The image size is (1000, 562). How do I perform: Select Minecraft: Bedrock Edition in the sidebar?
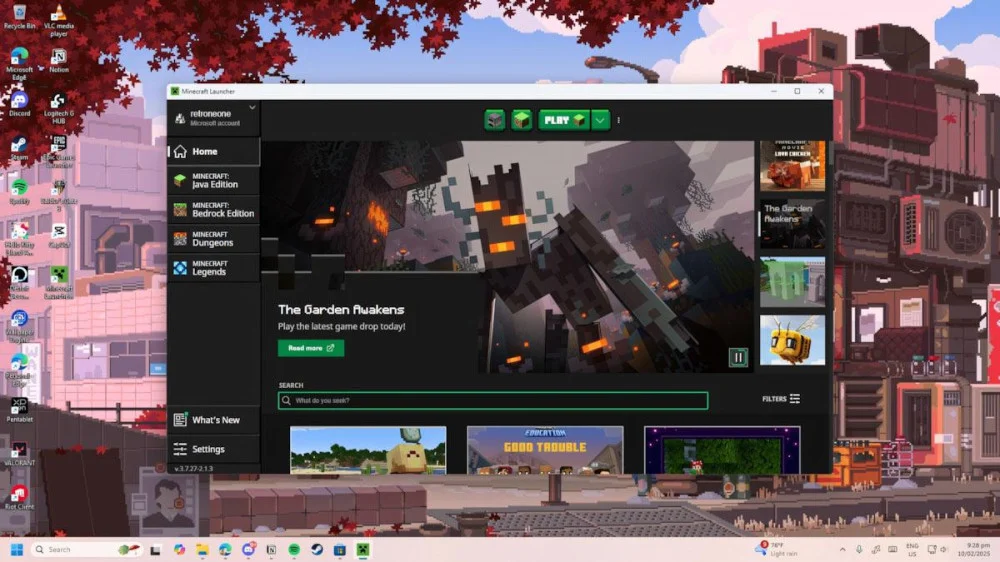(214, 209)
